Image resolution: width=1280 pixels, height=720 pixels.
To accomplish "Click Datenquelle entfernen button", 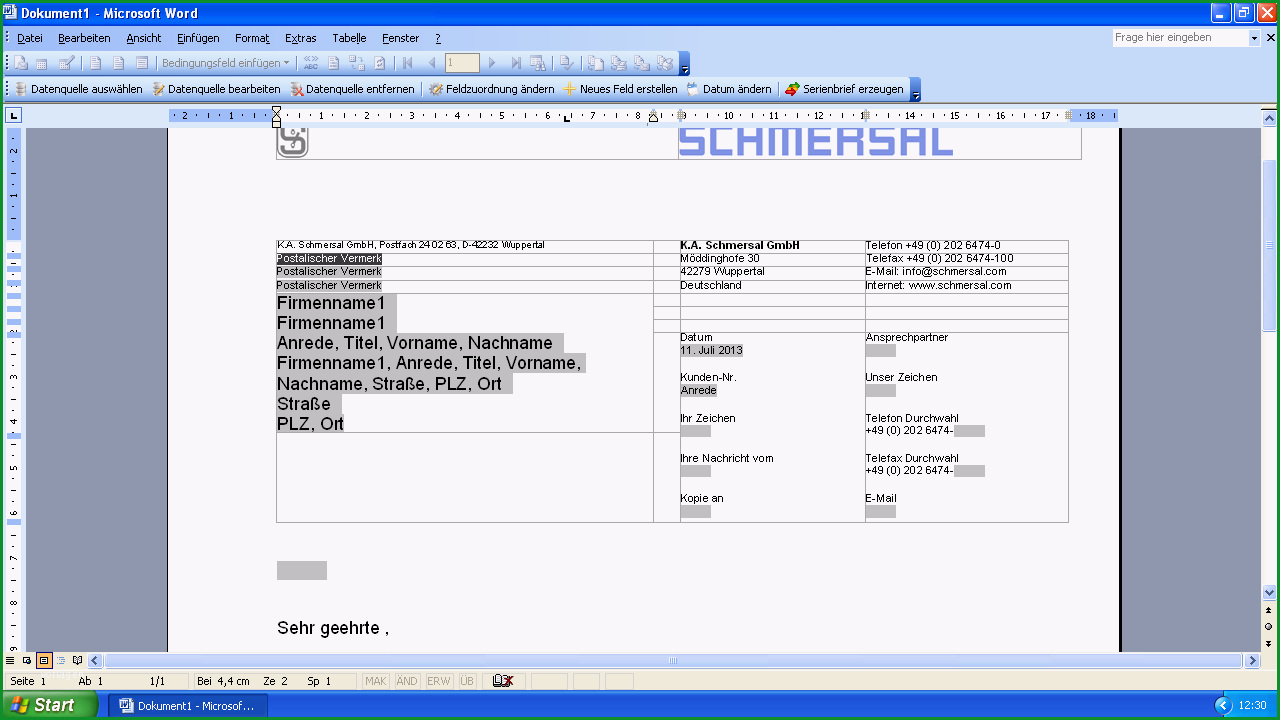I will (x=351, y=89).
